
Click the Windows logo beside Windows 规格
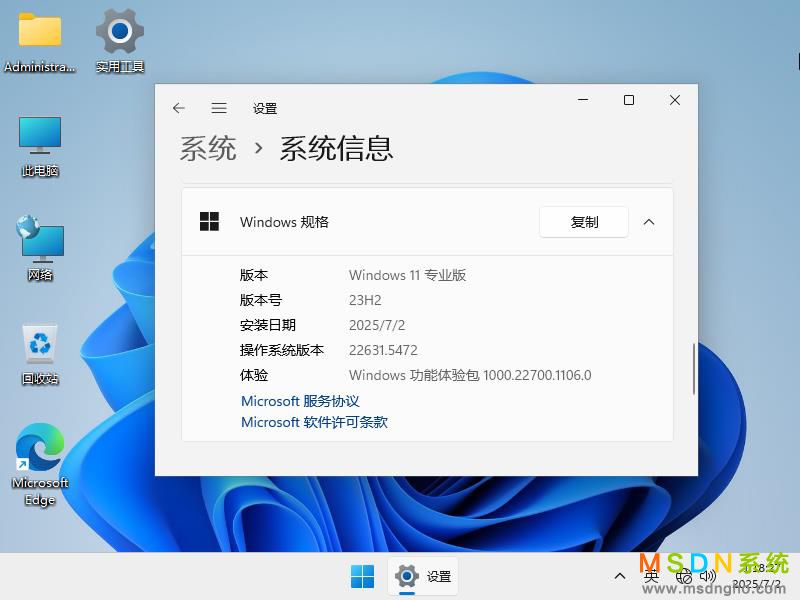click(209, 221)
